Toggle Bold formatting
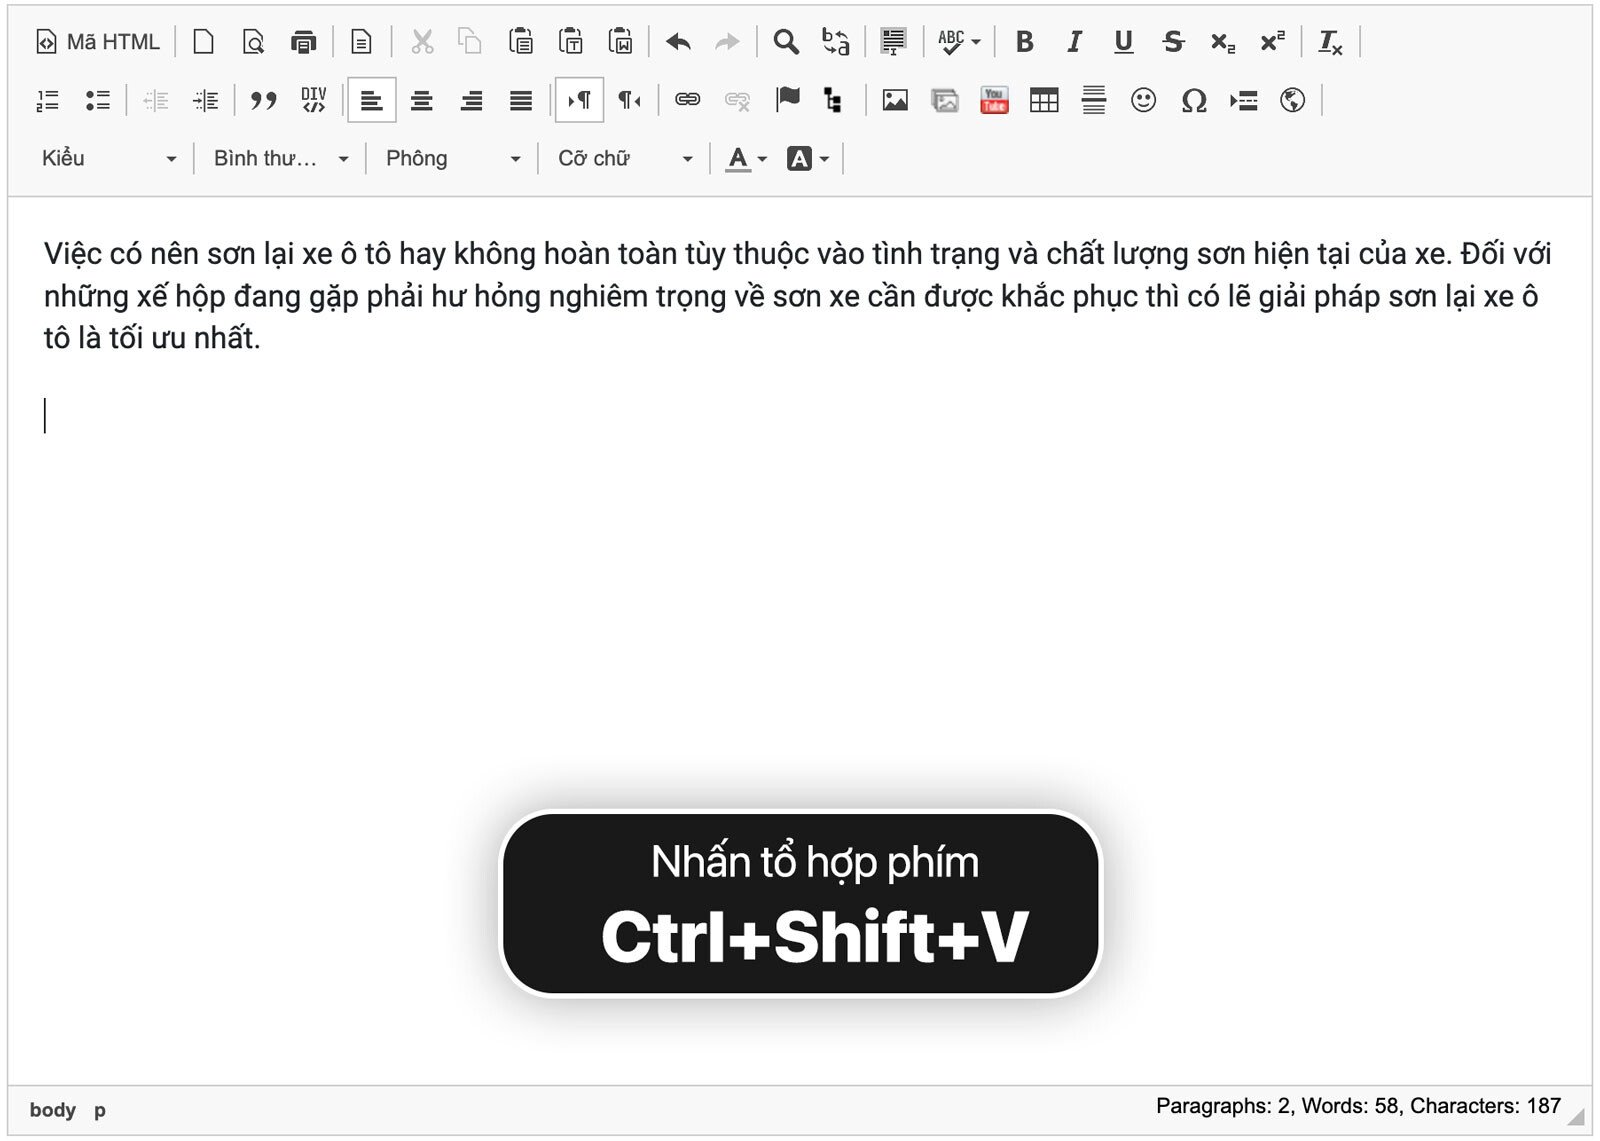Image resolution: width=1600 pixels, height=1141 pixels. click(x=1024, y=42)
